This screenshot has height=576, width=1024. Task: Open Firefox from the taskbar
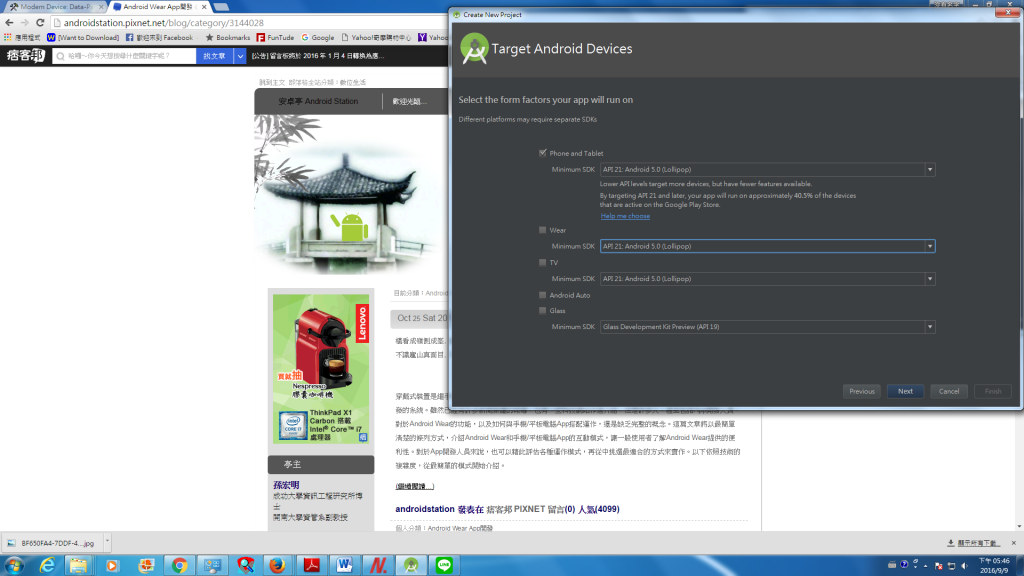278,566
